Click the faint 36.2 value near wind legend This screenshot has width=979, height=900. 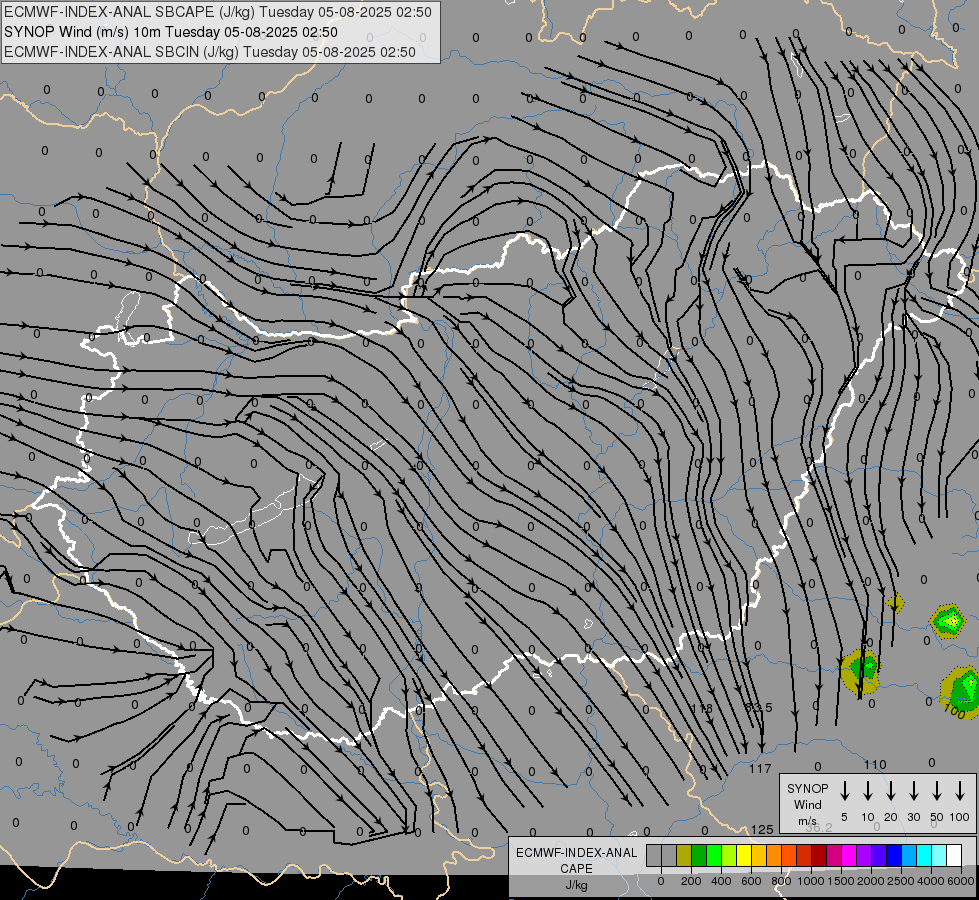819,828
